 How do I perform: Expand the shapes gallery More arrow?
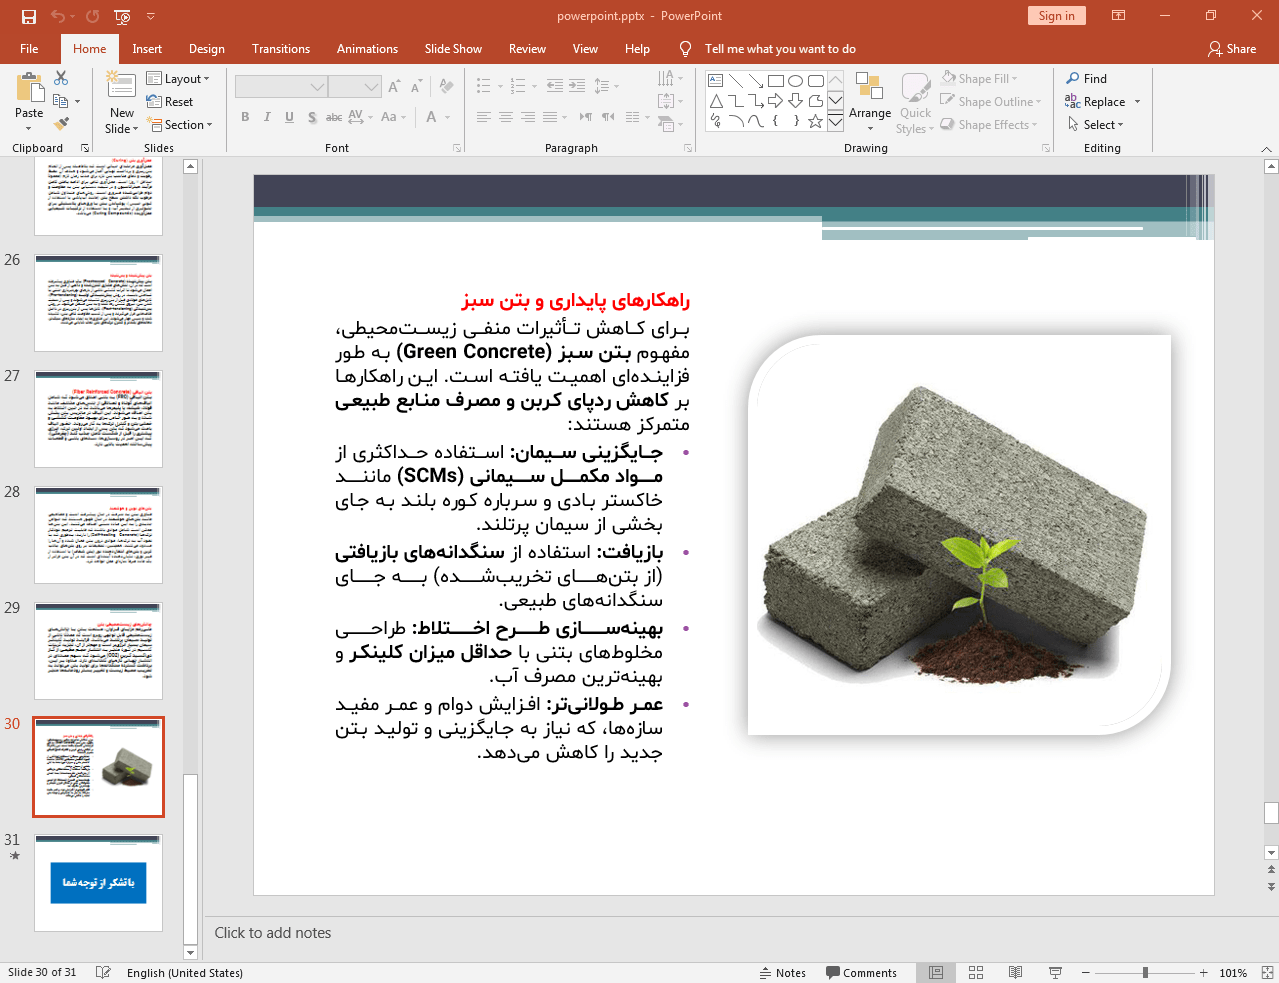[835, 123]
